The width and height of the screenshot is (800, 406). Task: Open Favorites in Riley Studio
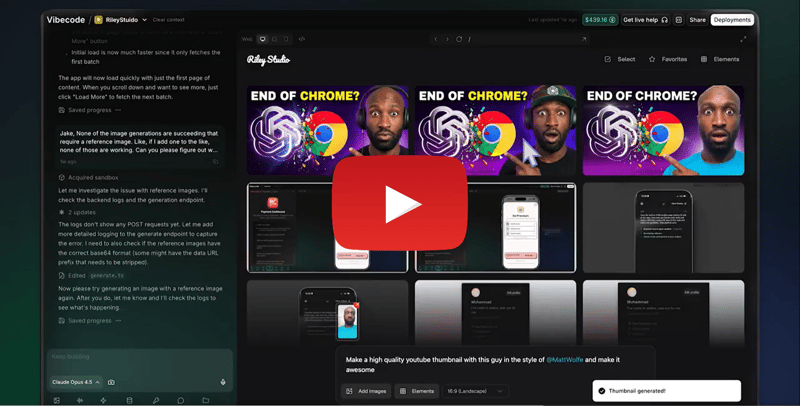point(668,59)
